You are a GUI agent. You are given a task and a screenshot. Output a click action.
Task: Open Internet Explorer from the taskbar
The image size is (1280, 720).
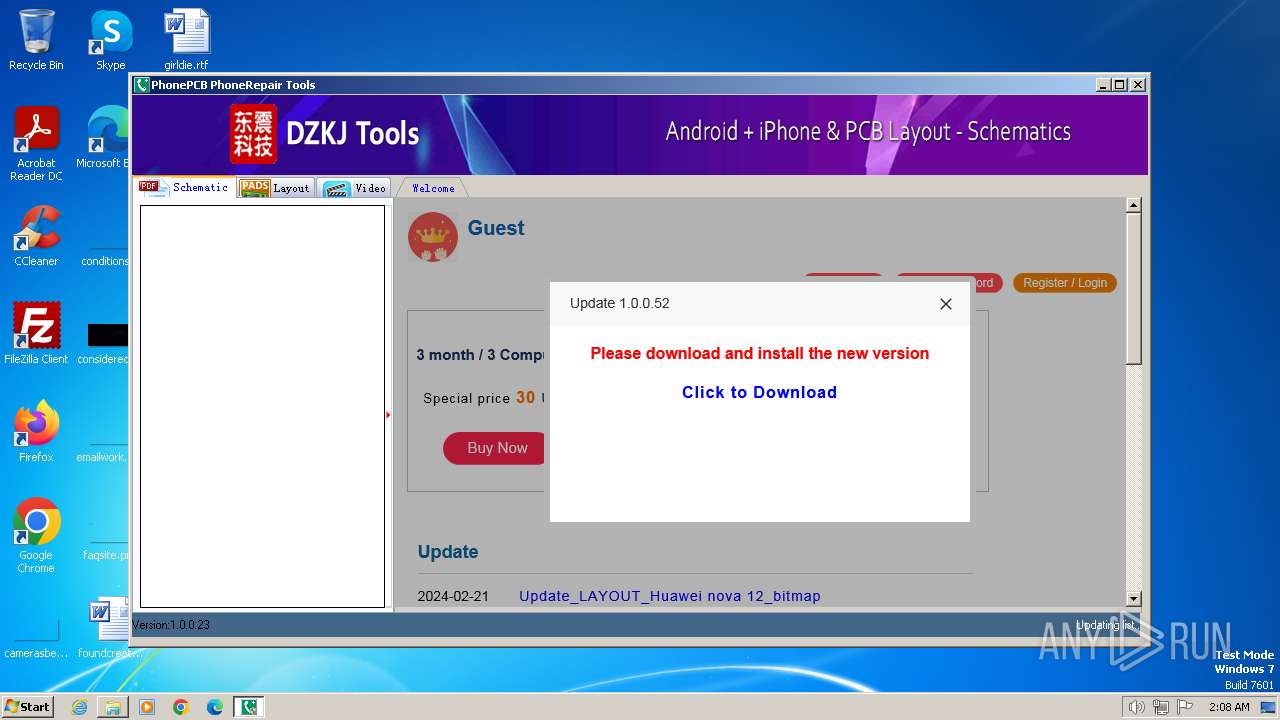tap(79, 707)
